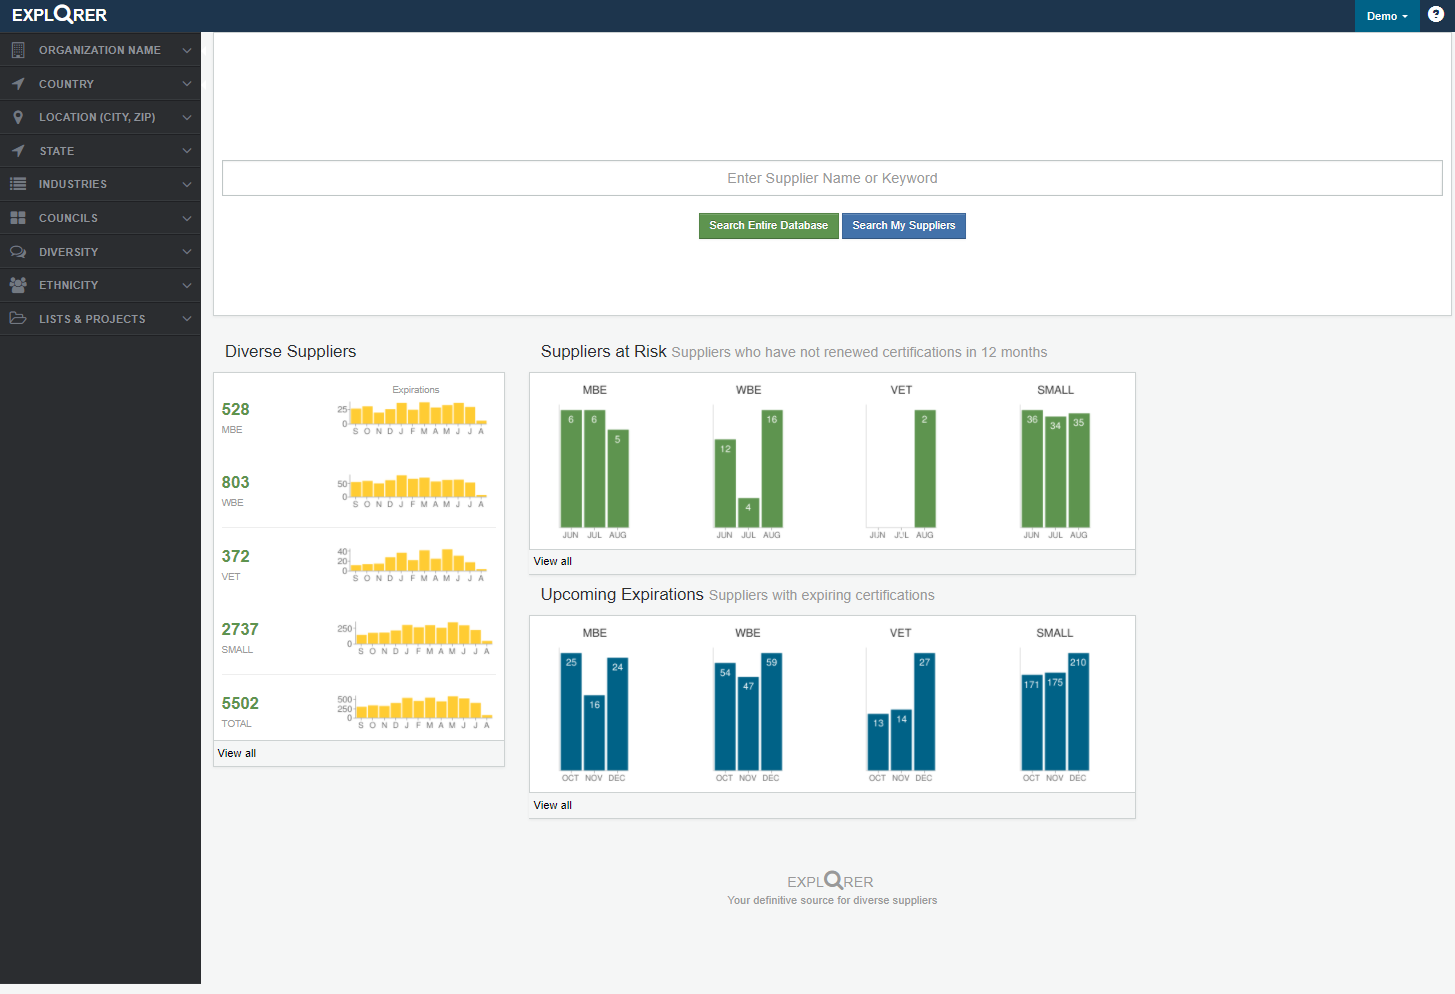1455x994 pixels.
Task: Expand the Councils filter chevron
Action: 187,218
